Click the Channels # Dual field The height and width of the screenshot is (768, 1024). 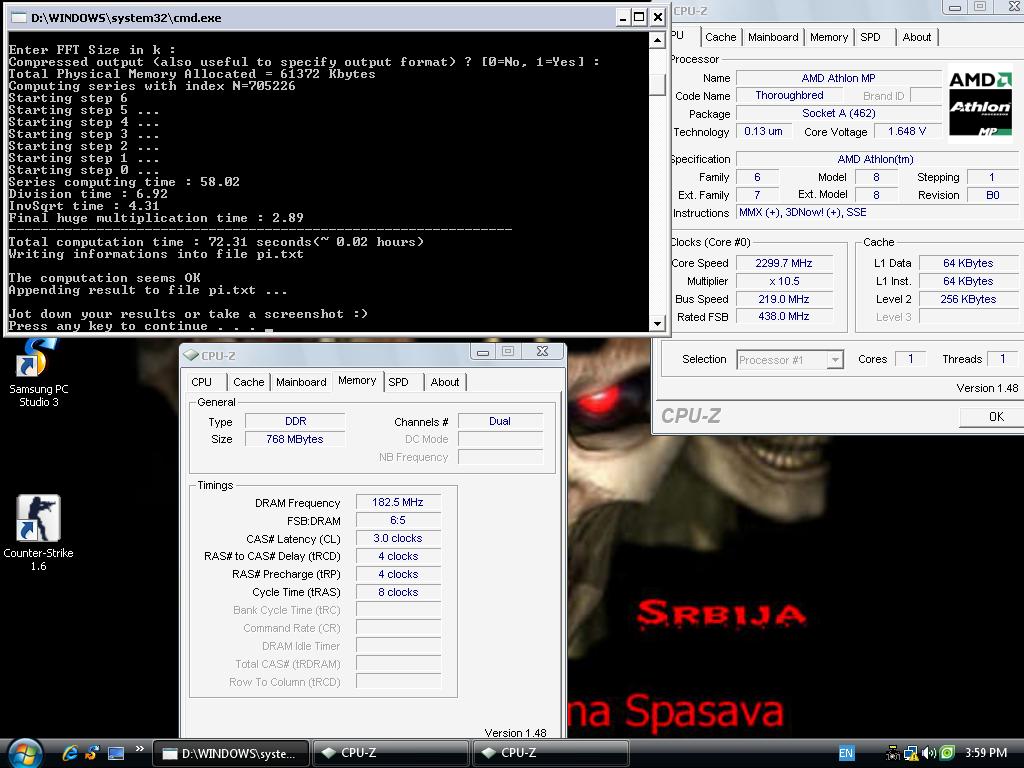click(x=500, y=421)
